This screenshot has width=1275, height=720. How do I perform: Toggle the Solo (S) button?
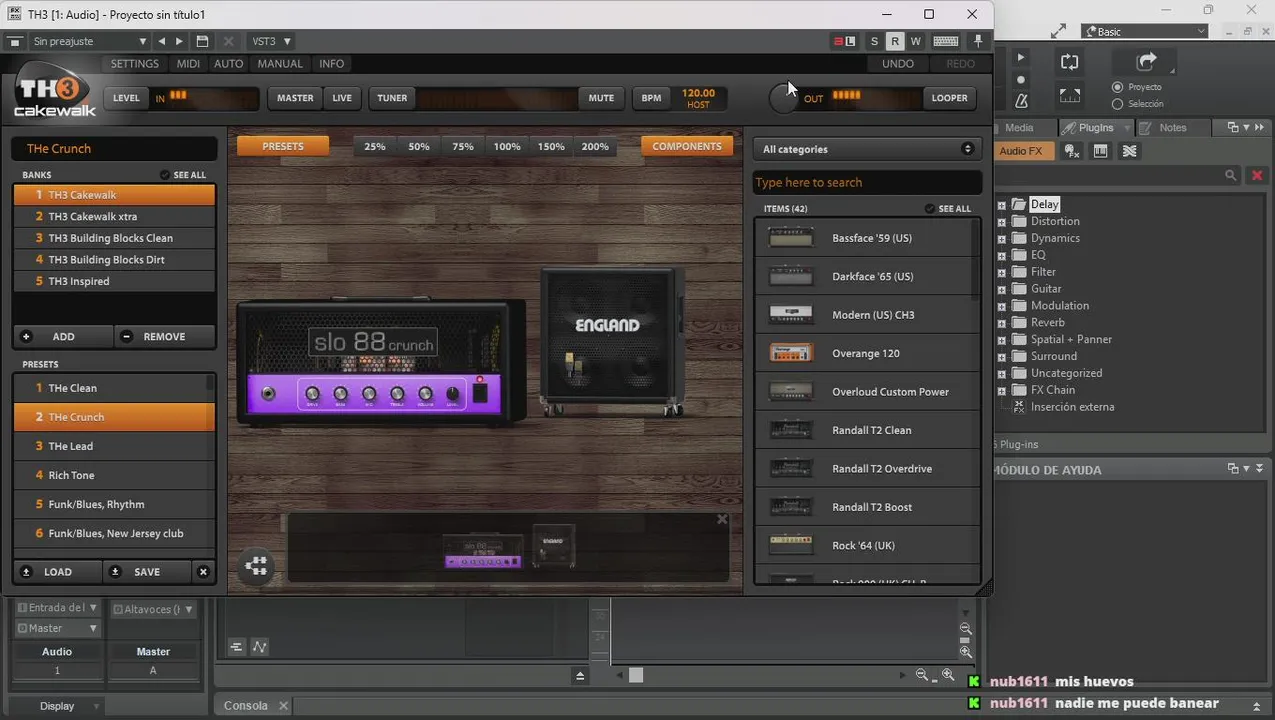tap(874, 41)
